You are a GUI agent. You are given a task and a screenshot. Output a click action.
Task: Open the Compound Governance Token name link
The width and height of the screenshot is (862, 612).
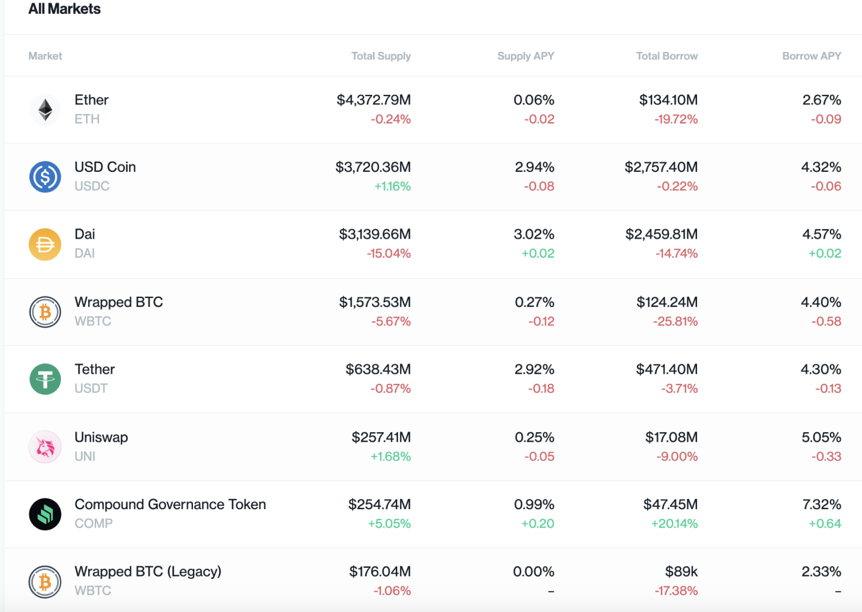point(170,504)
